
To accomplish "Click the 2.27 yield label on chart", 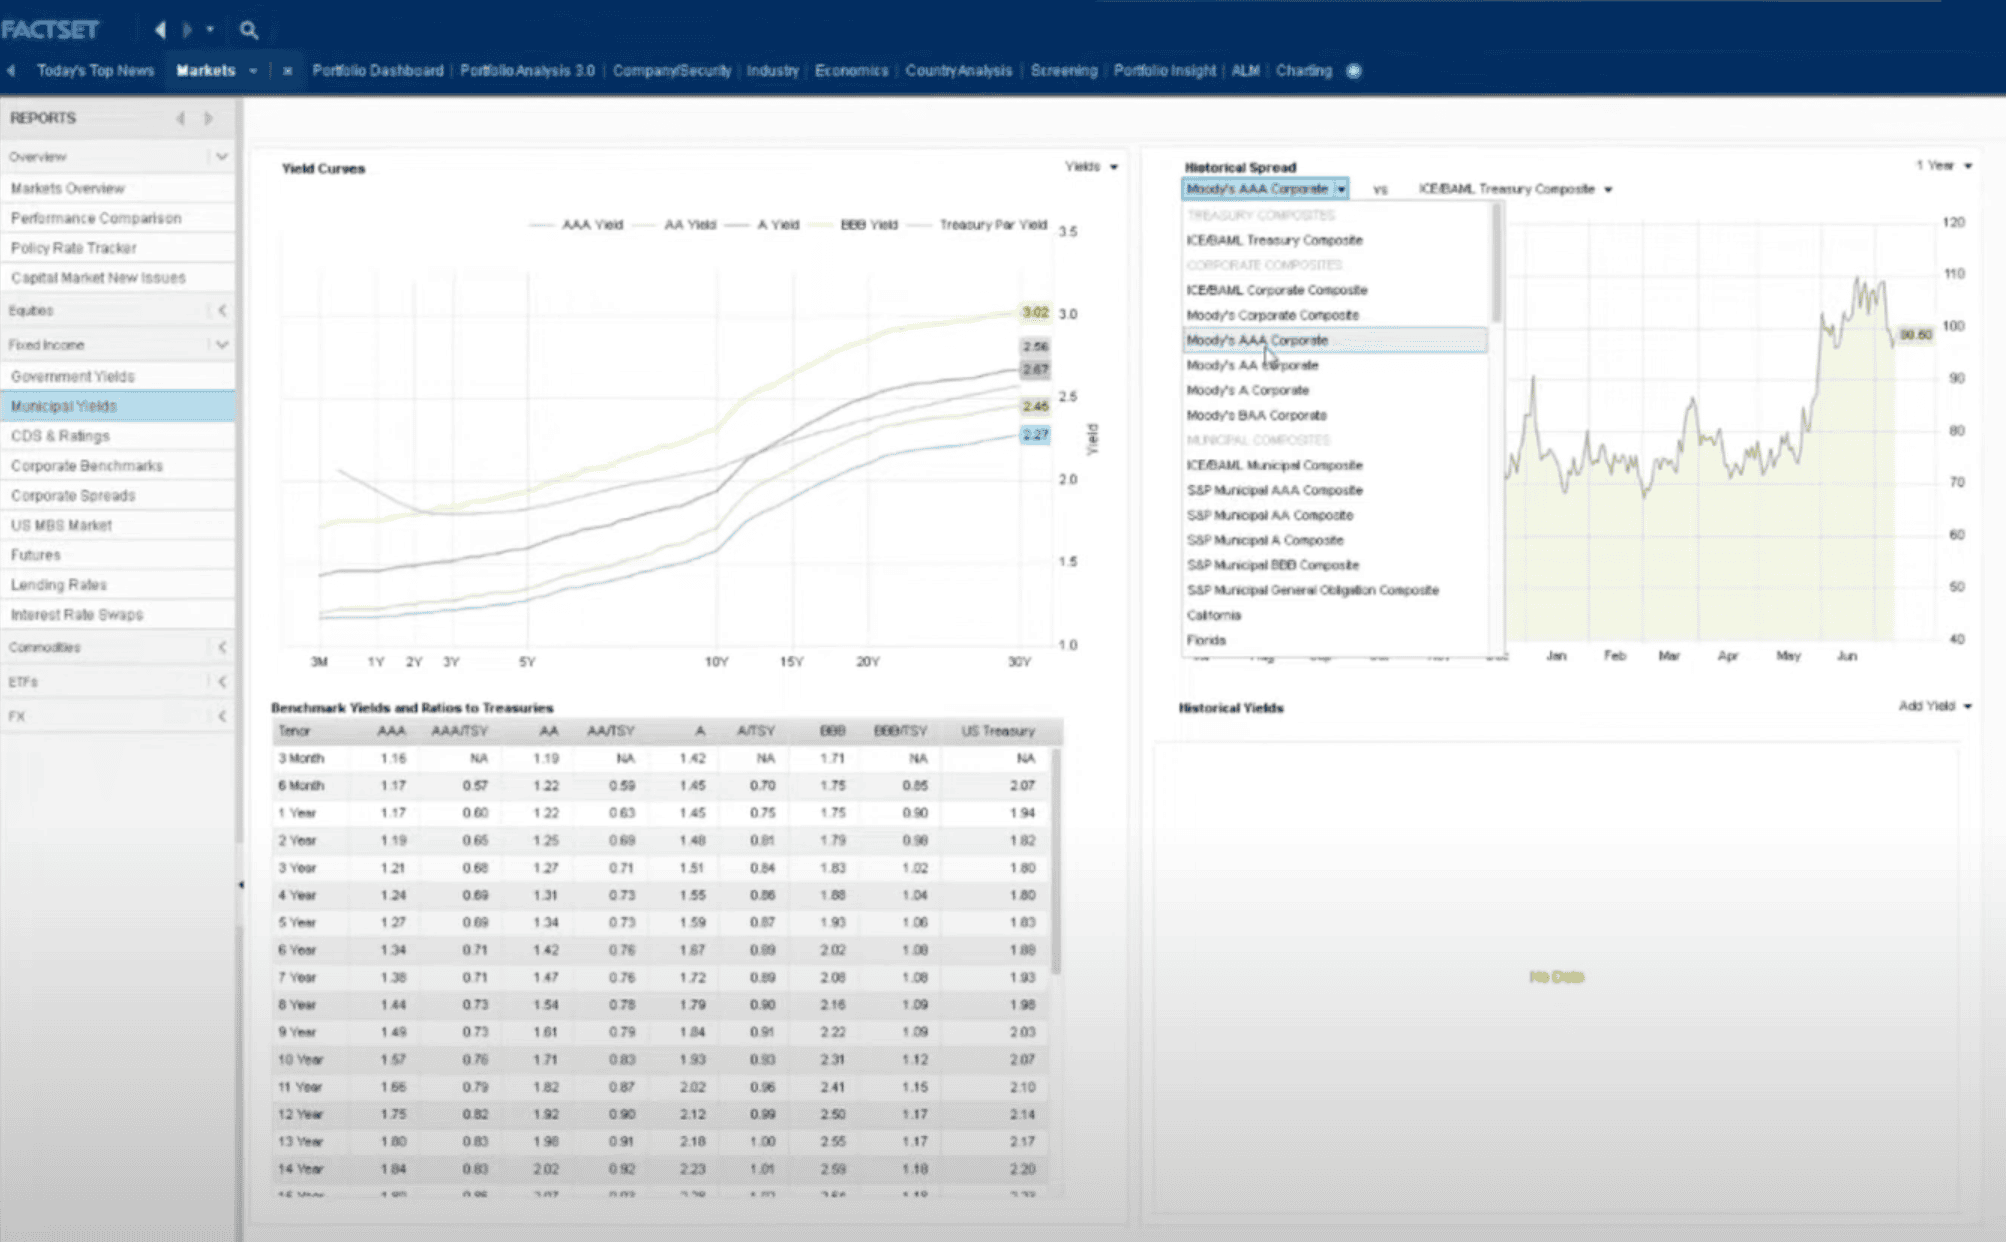I will pos(1035,435).
